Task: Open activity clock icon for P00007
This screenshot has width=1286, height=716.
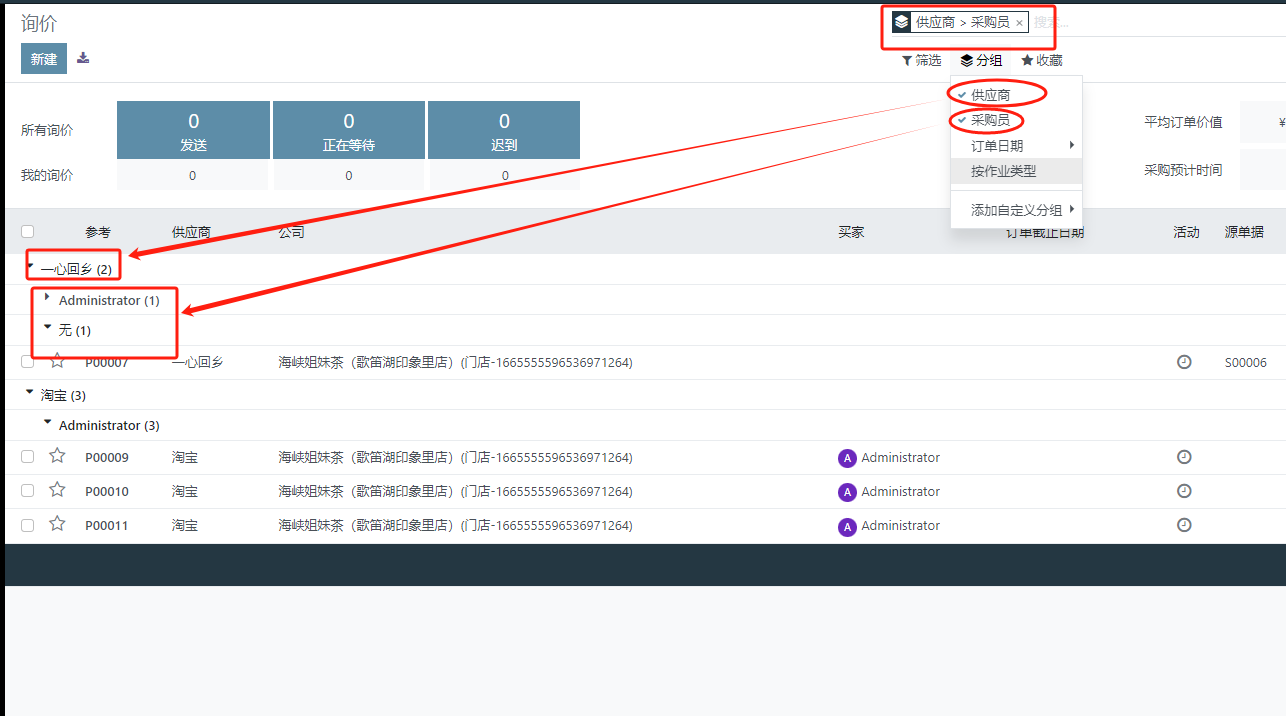Action: click(x=1184, y=362)
